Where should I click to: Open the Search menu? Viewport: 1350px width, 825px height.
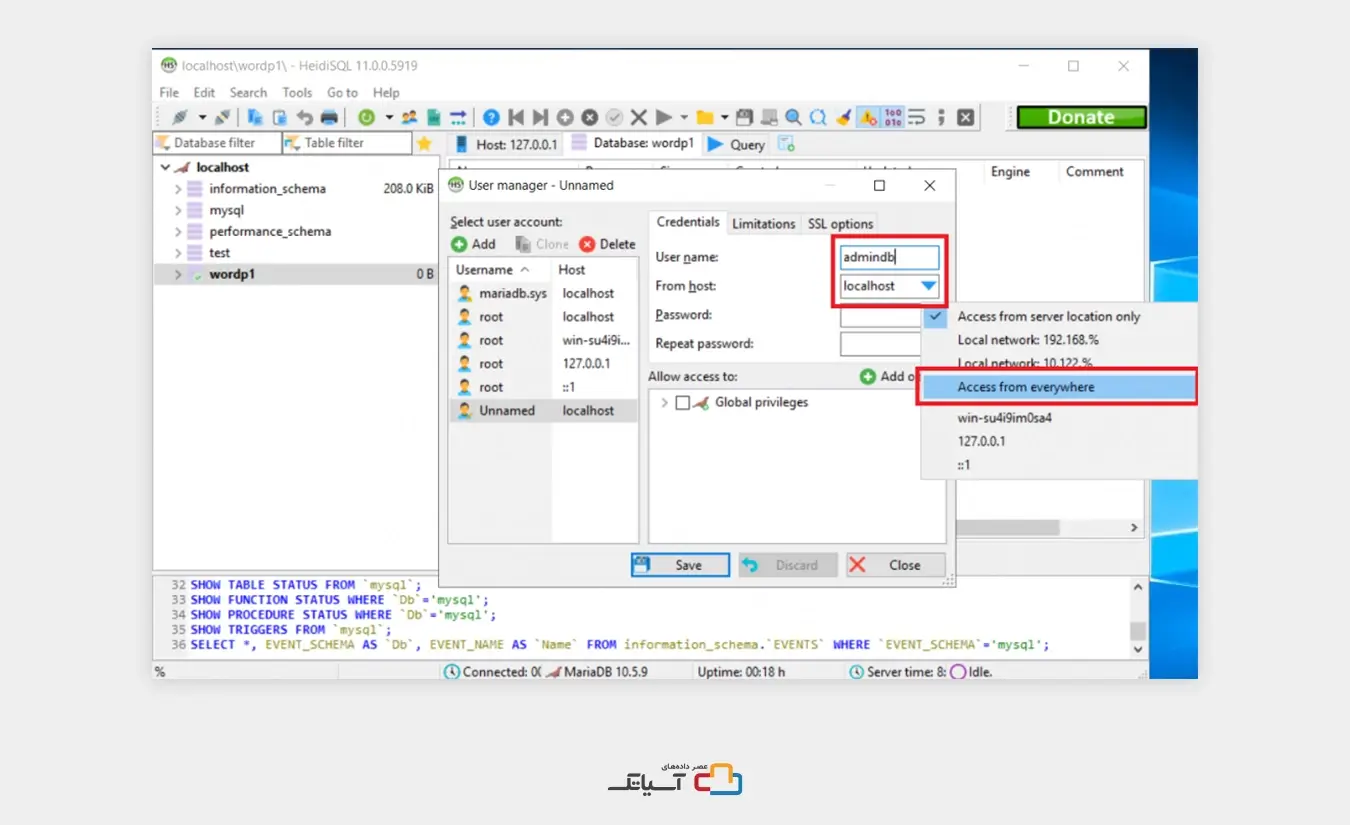pyautogui.click(x=248, y=92)
